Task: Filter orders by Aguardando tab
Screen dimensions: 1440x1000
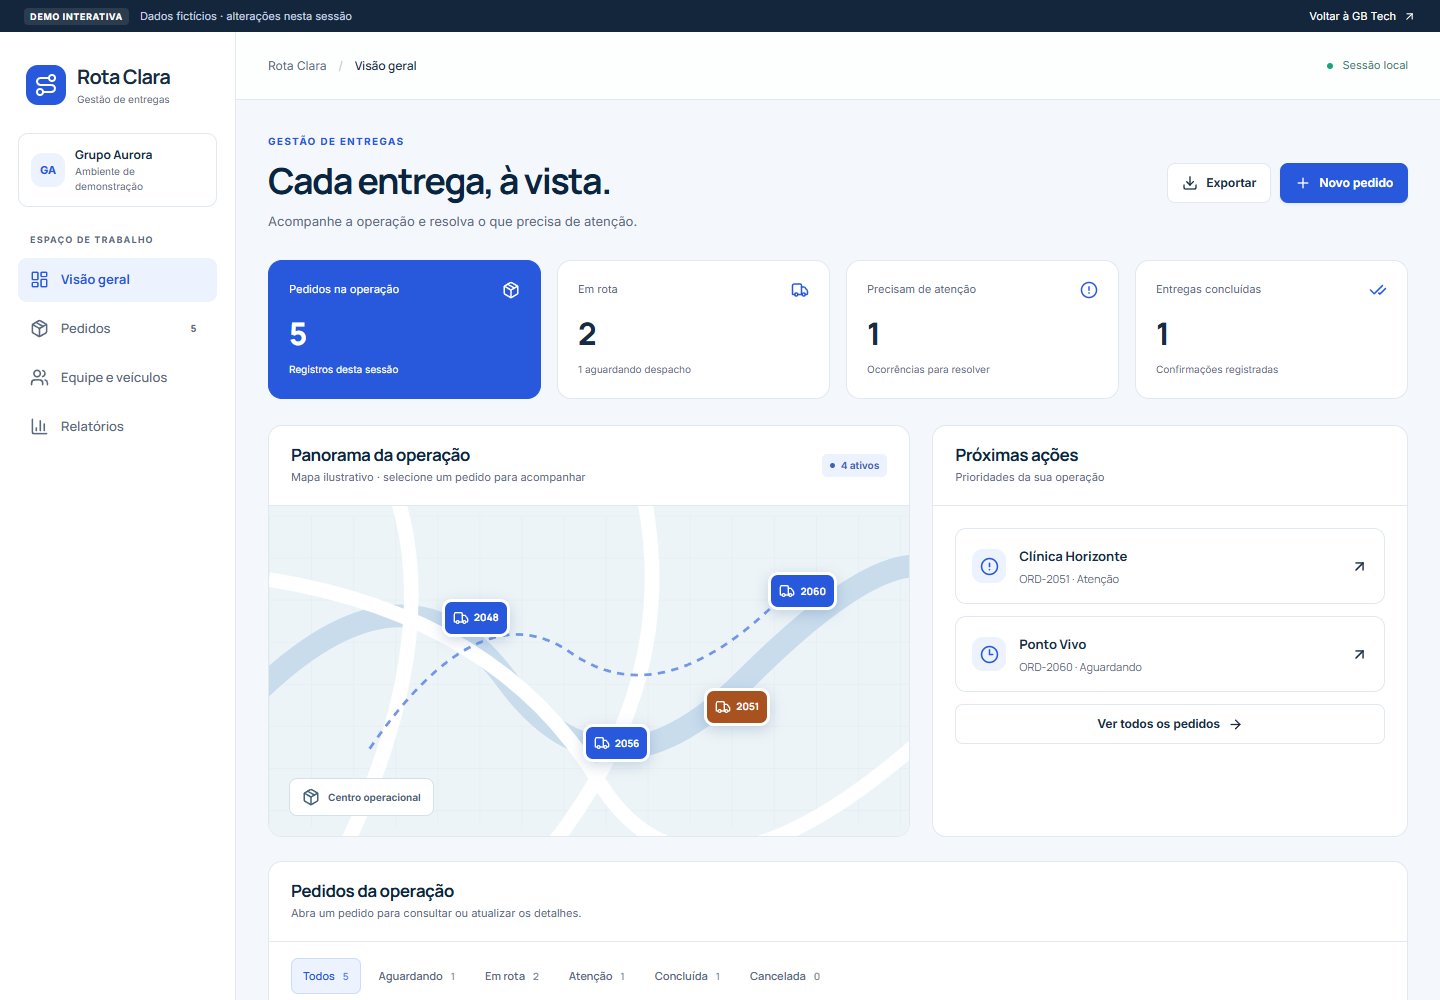Action: tap(416, 976)
